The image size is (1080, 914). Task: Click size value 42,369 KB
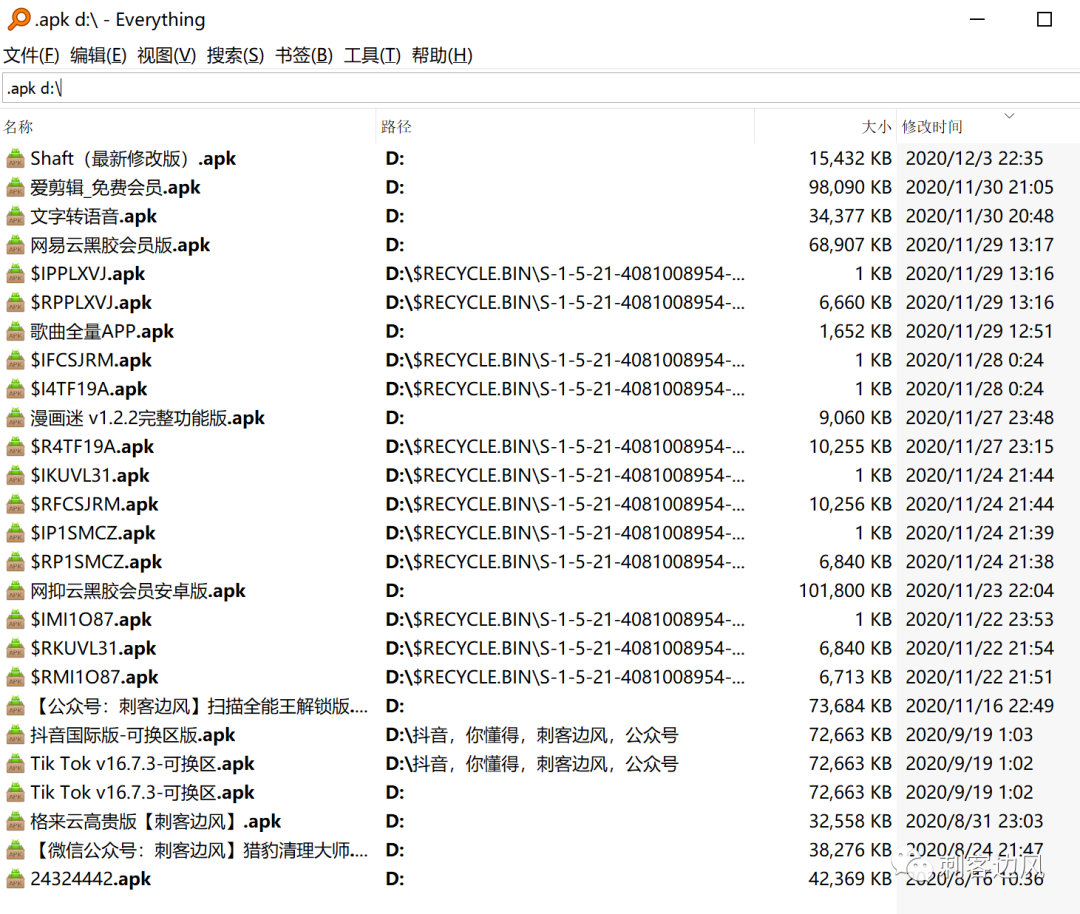point(850,880)
